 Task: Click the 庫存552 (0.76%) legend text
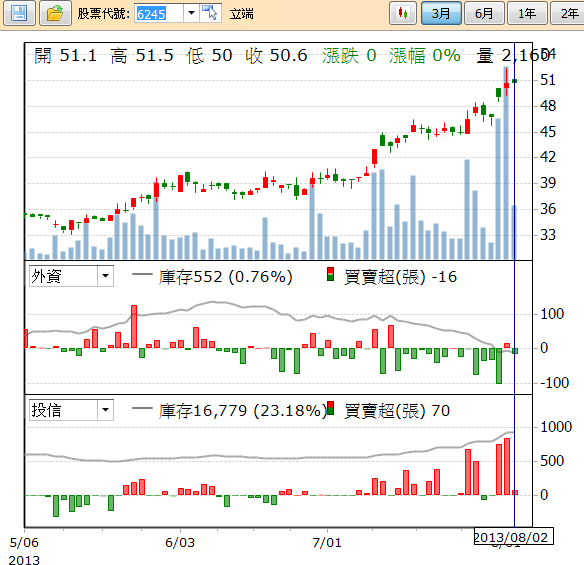(226, 277)
